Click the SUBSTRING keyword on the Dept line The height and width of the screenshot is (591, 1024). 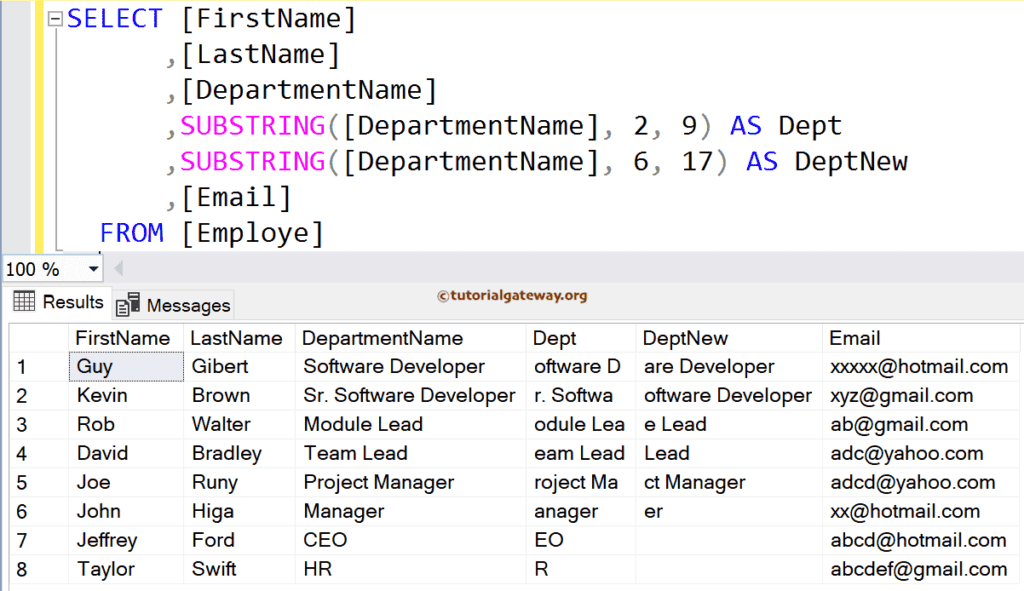[x=250, y=125]
